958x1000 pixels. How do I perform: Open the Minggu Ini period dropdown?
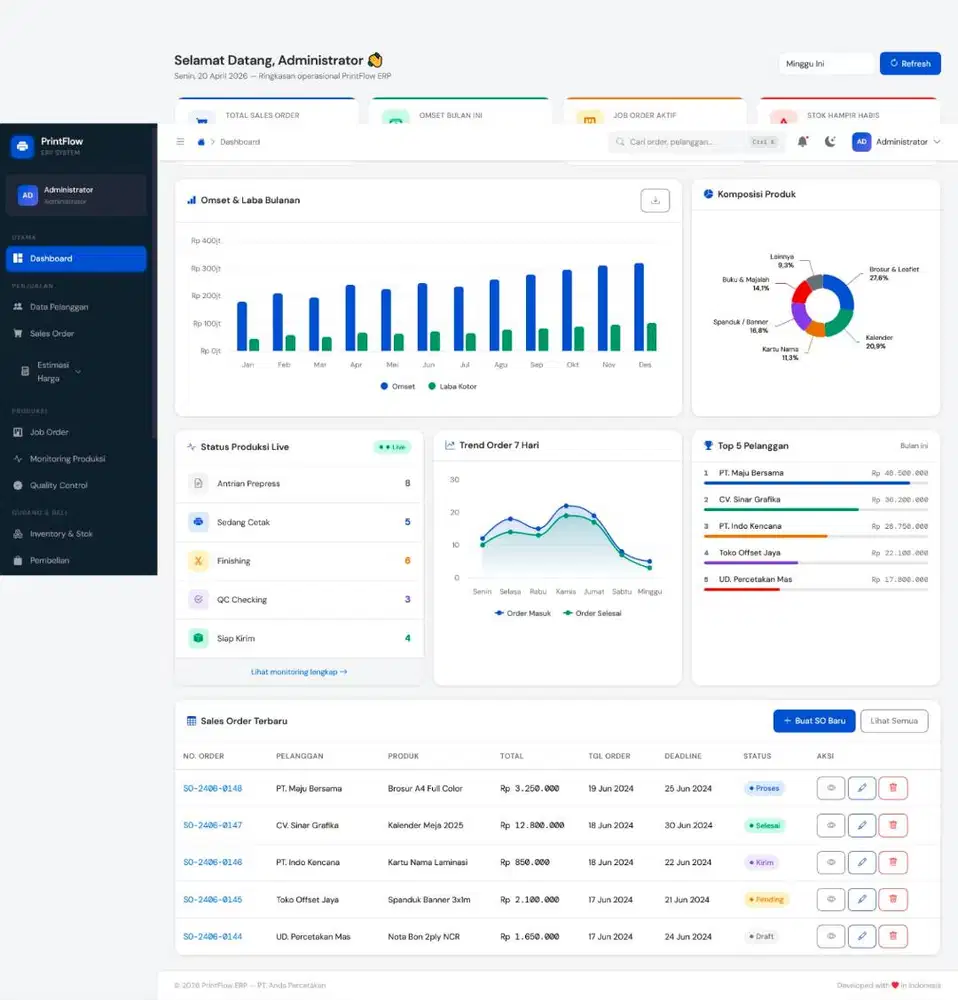pos(826,63)
